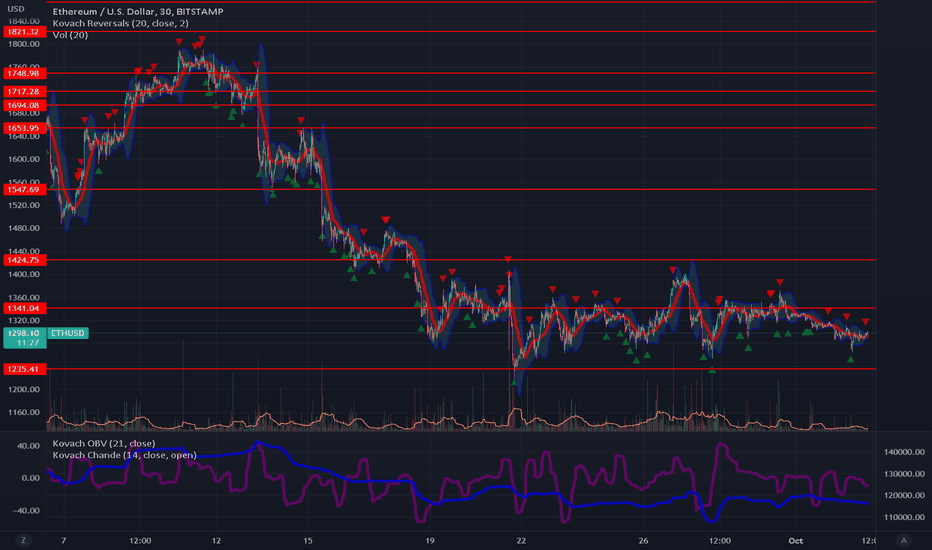Image resolution: width=932 pixels, height=550 pixels.
Task: Click the 22 date label
Action: (x=521, y=540)
